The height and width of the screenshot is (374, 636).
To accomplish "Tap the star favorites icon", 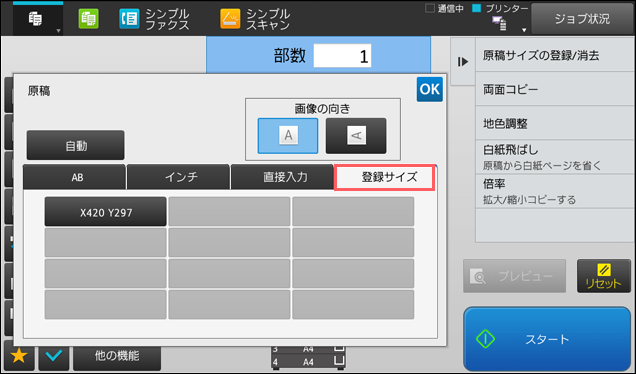I will pyautogui.click(x=19, y=356).
